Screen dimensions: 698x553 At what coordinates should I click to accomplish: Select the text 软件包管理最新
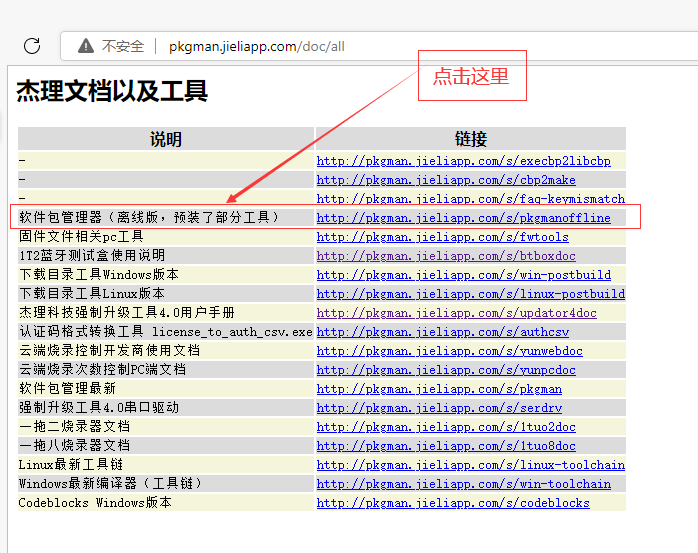[67, 389]
